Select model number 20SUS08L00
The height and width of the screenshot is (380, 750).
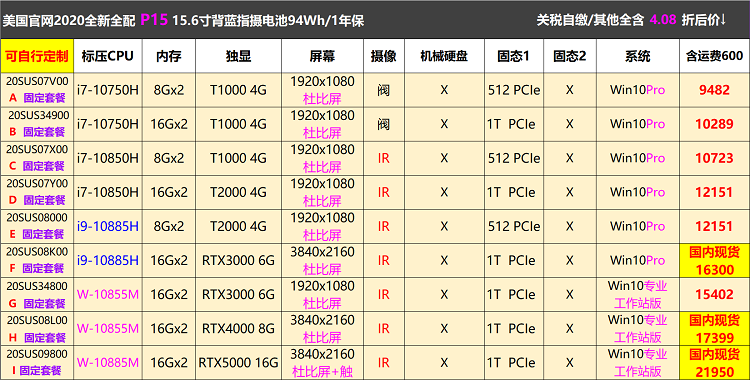(37, 320)
